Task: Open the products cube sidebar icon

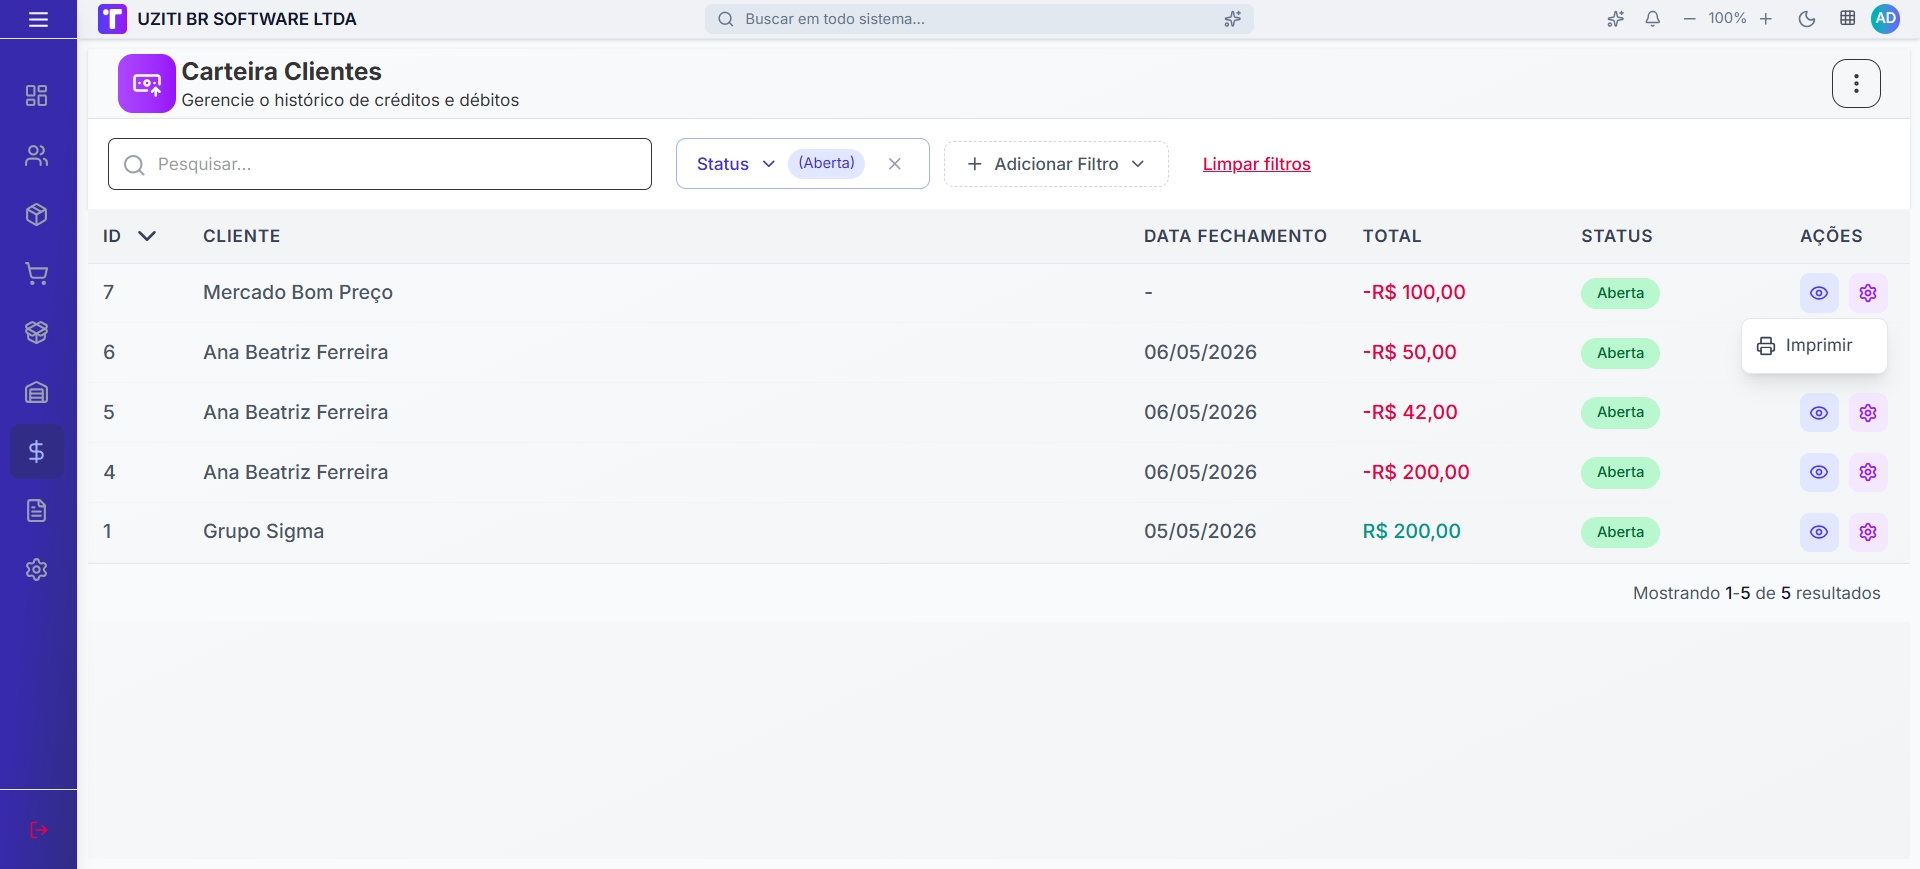Action: [37, 215]
